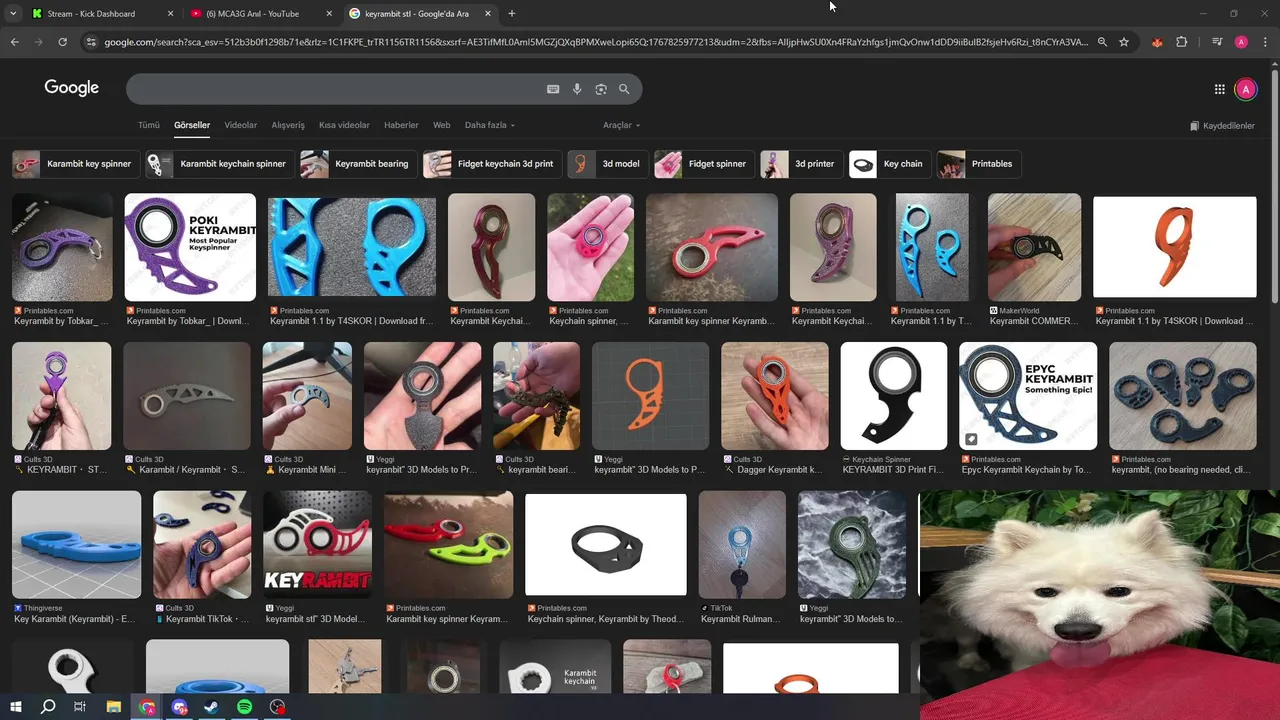
Task: Click the Chrome profile avatar in toolbar
Action: click(x=1241, y=42)
